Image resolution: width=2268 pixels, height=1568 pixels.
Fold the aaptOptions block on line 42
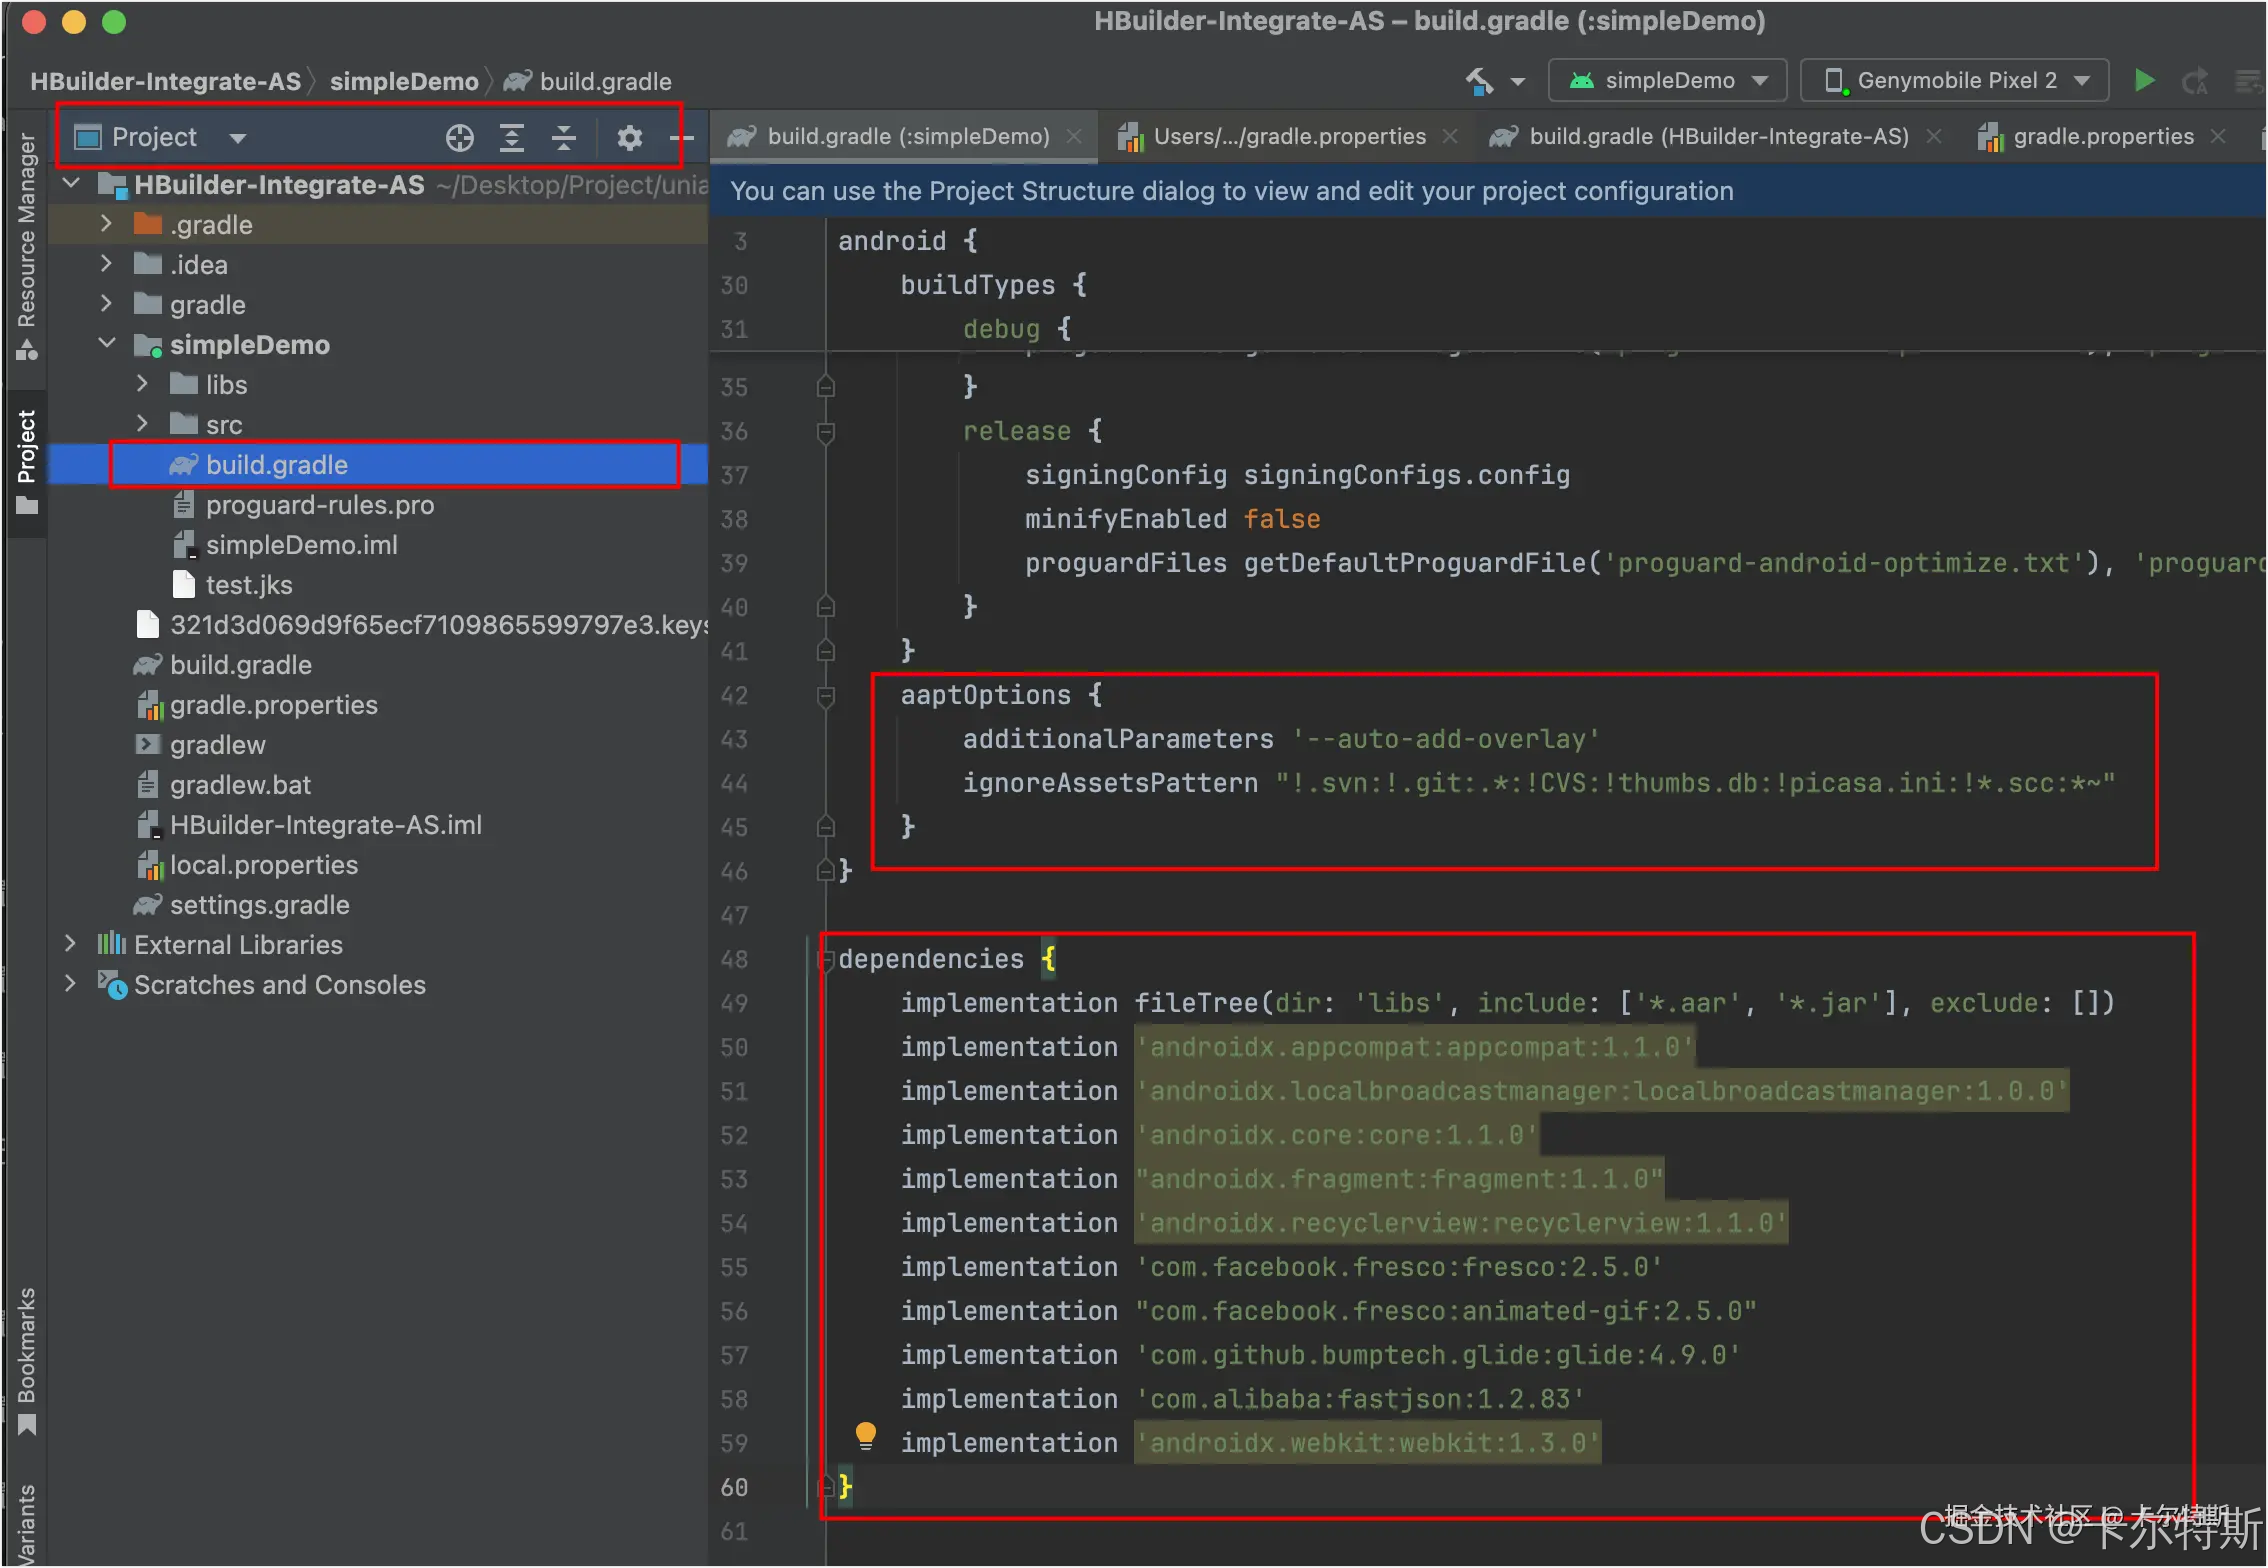(x=826, y=696)
